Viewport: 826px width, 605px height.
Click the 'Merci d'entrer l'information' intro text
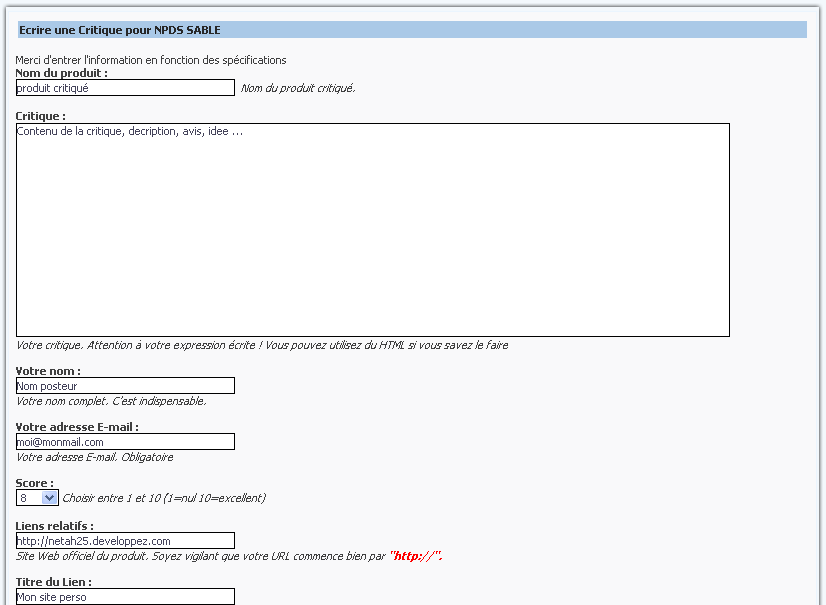tap(151, 60)
